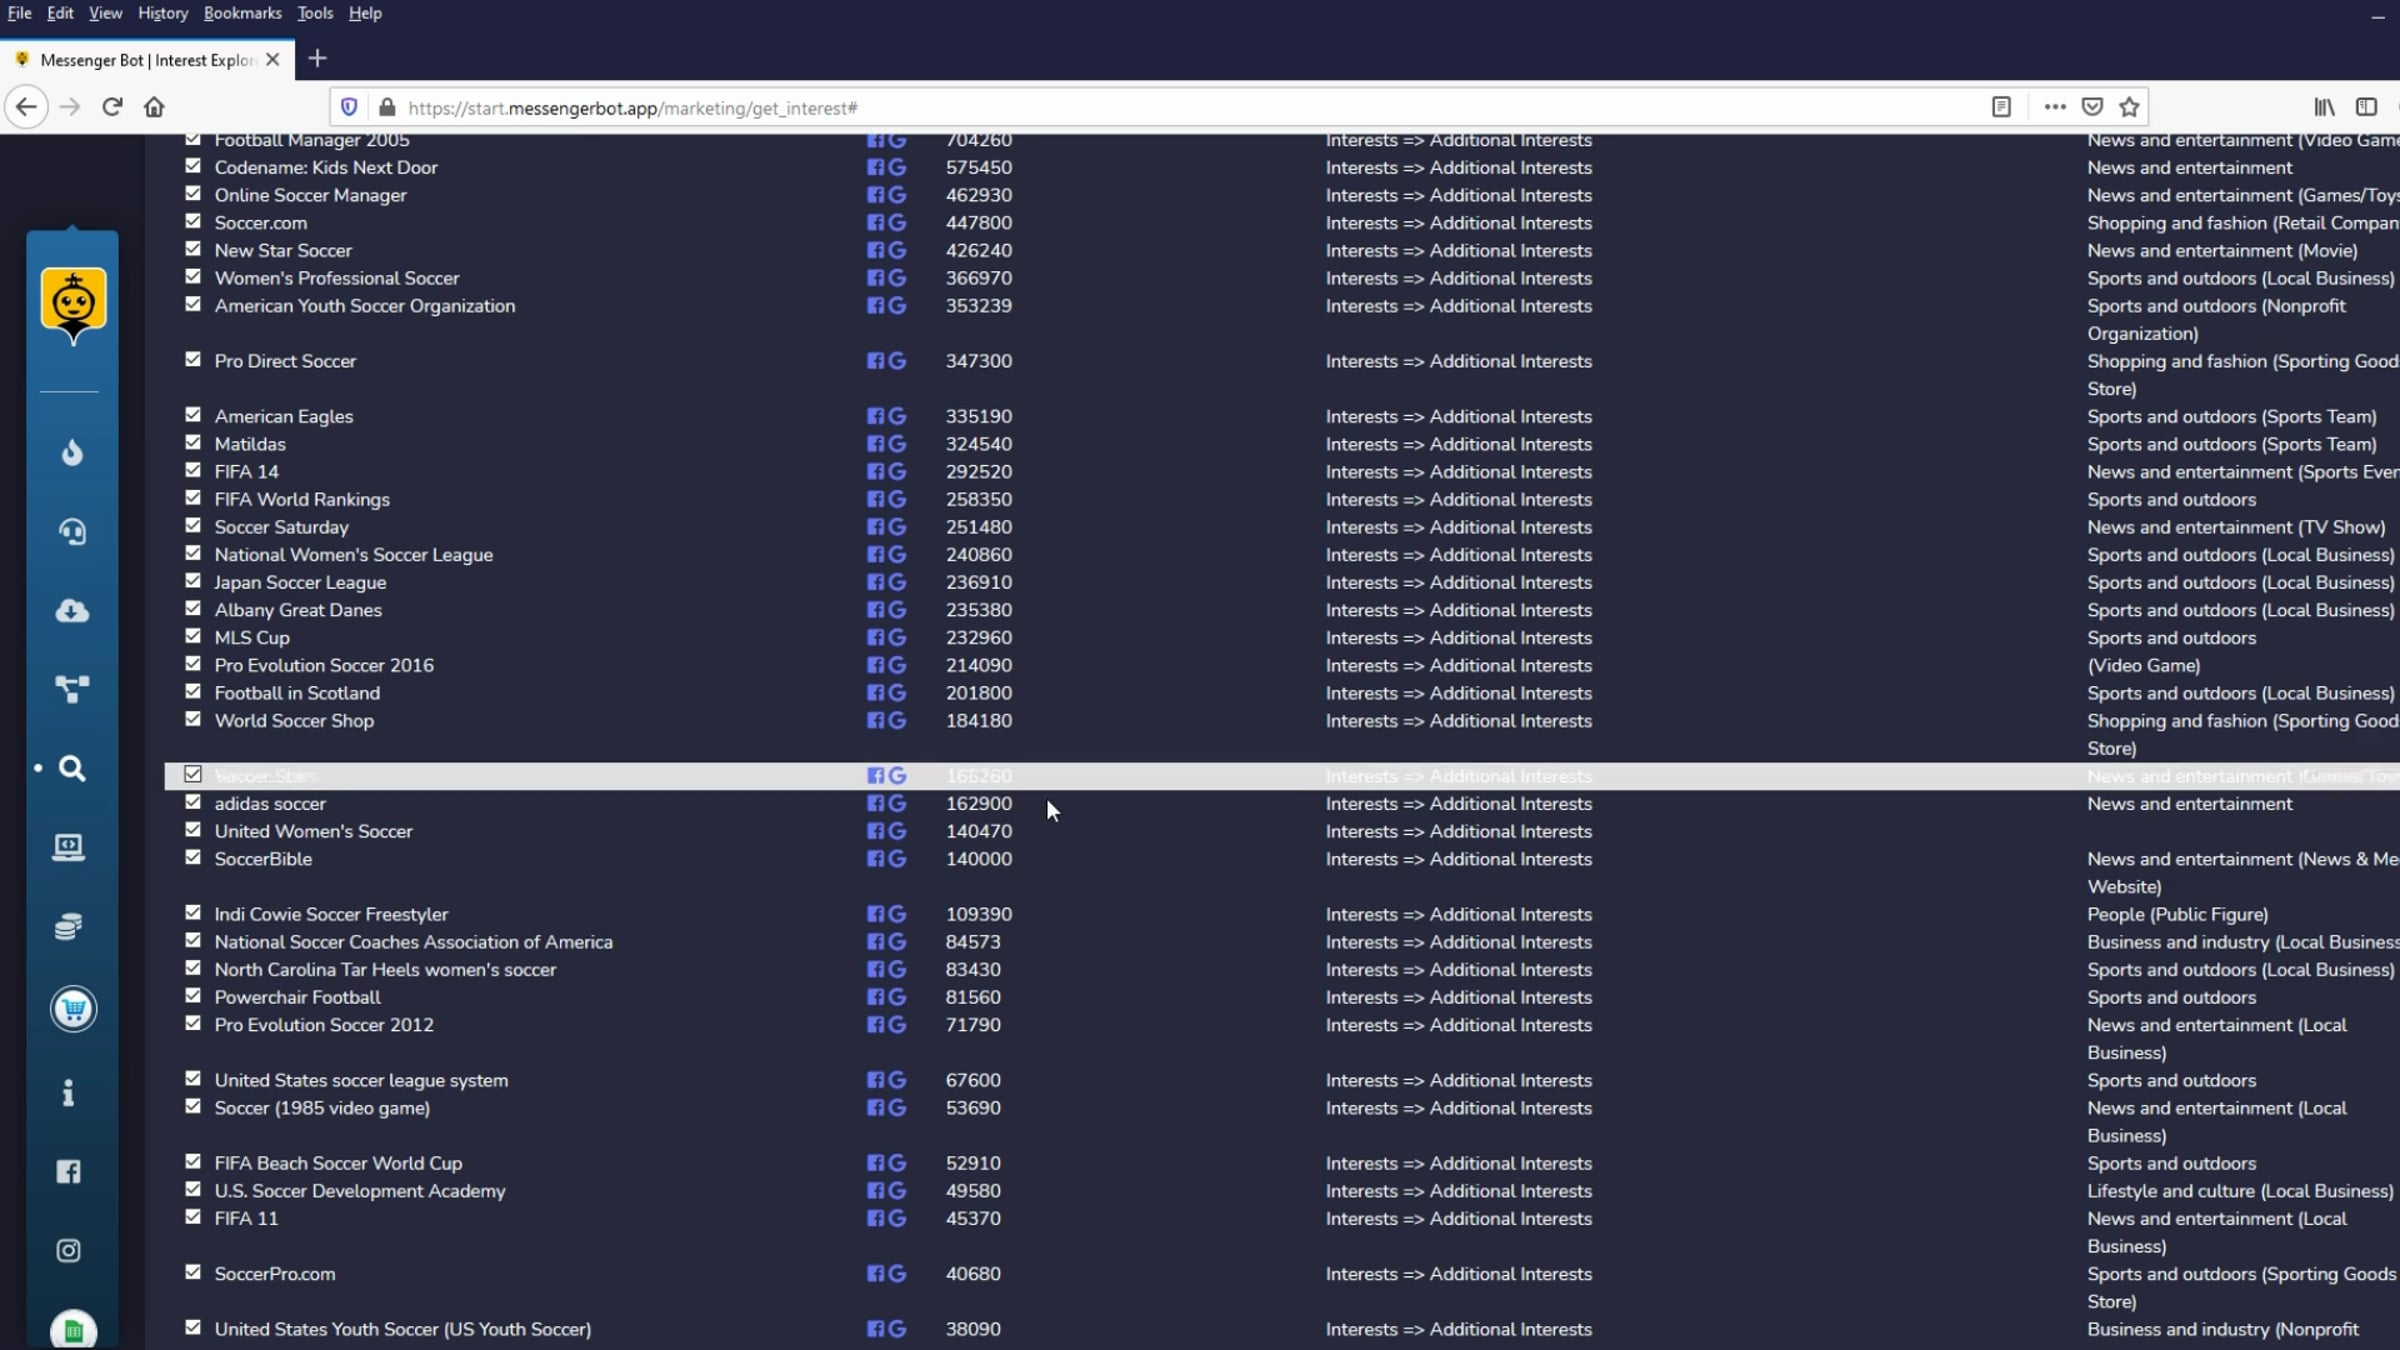Image resolution: width=2400 pixels, height=1350 pixels.
Task: Open the headset support sidebar icon
Action: (x=72, y=532)
